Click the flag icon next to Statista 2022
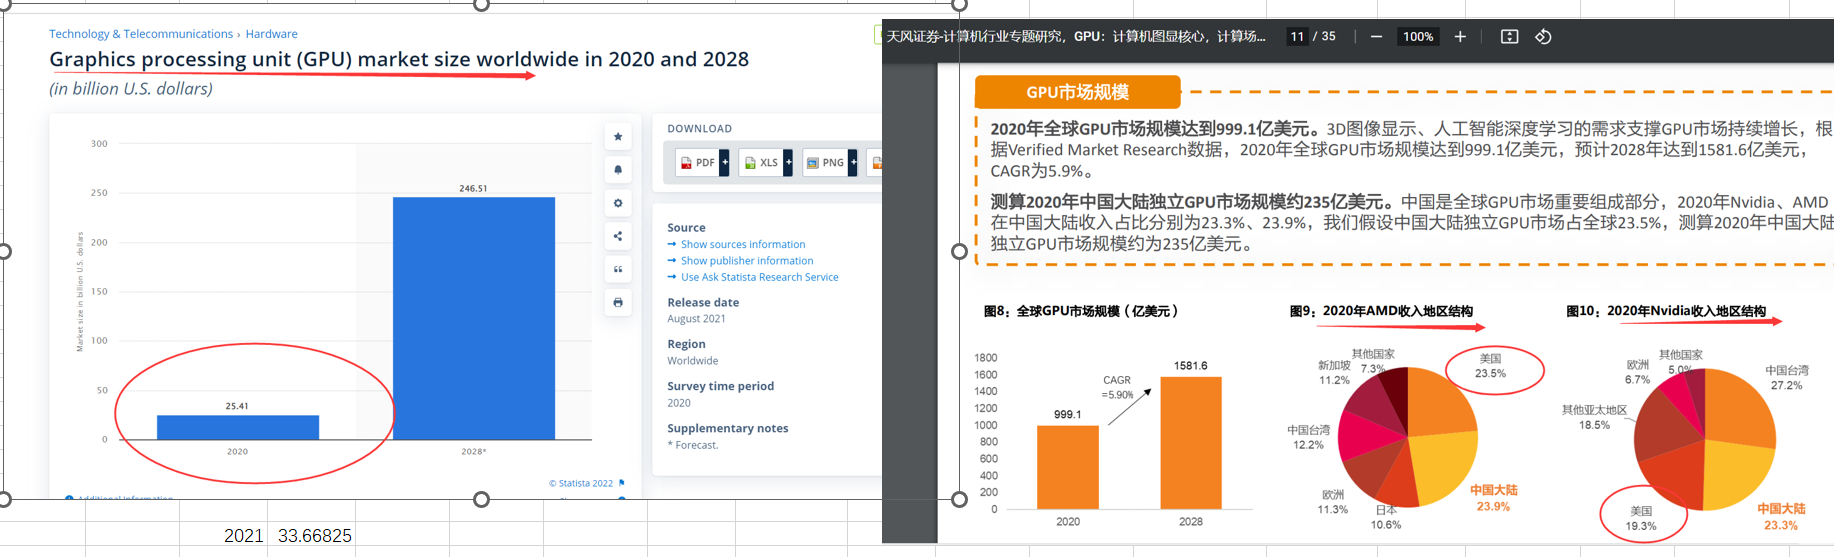This screenshot has width=1834, height=557. pyautogui.click(x=622, y=483)
